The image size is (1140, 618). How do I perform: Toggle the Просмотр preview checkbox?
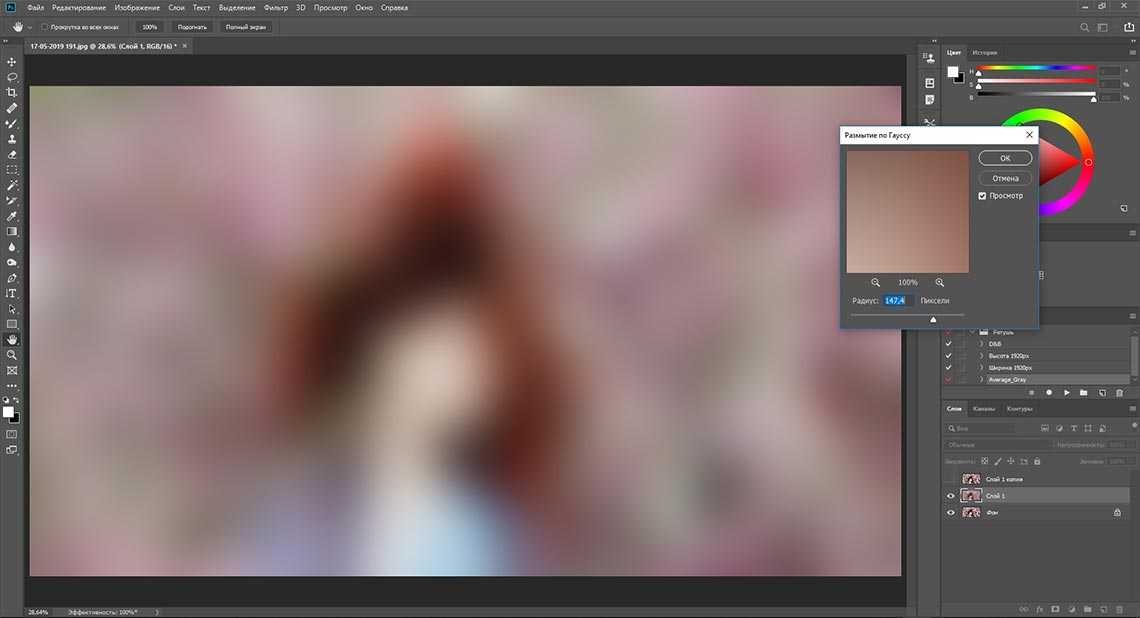pyautogui.click(x=983, y=196)
